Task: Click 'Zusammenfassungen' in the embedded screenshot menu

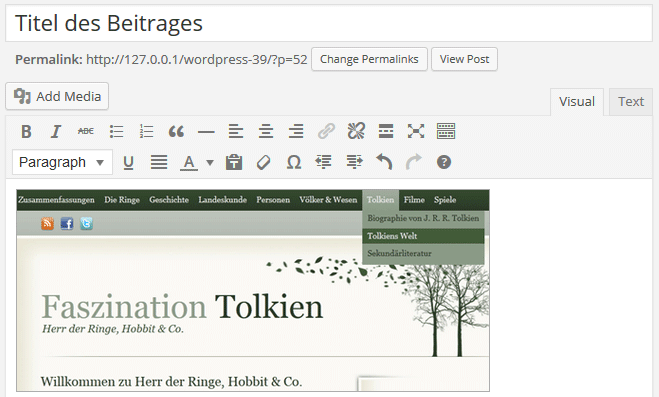Action: point(56,200)
